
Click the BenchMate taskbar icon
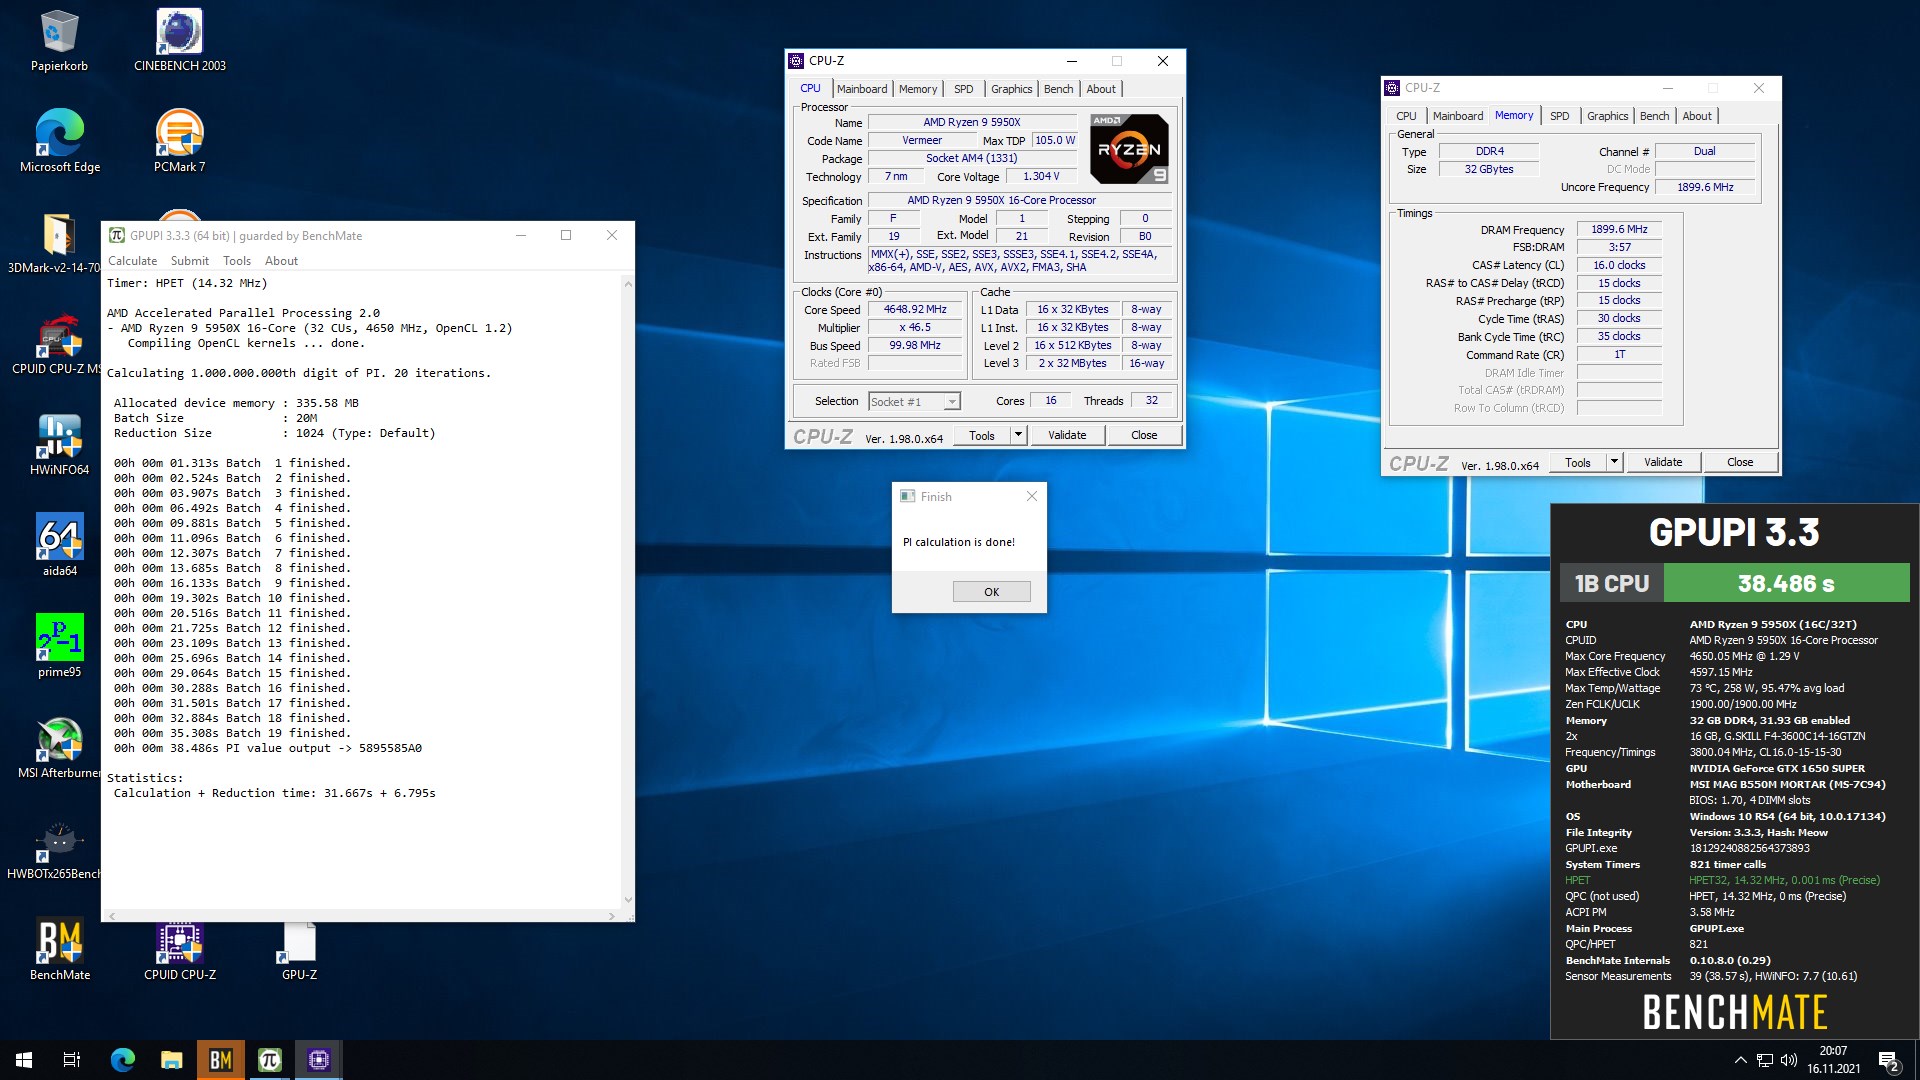pos(220,1060)
